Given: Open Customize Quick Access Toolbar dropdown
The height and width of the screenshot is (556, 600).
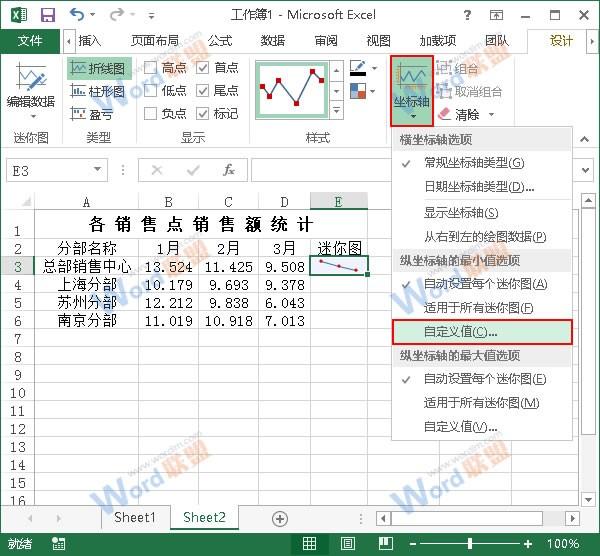Looking at the screenshot, I should [x=152, y=16].
